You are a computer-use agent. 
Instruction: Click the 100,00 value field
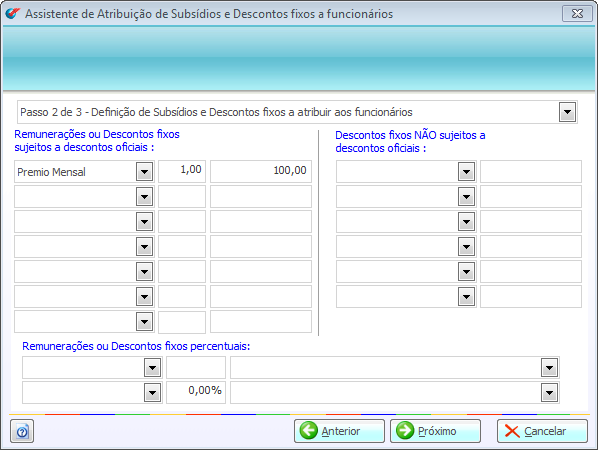coord(261,171)
